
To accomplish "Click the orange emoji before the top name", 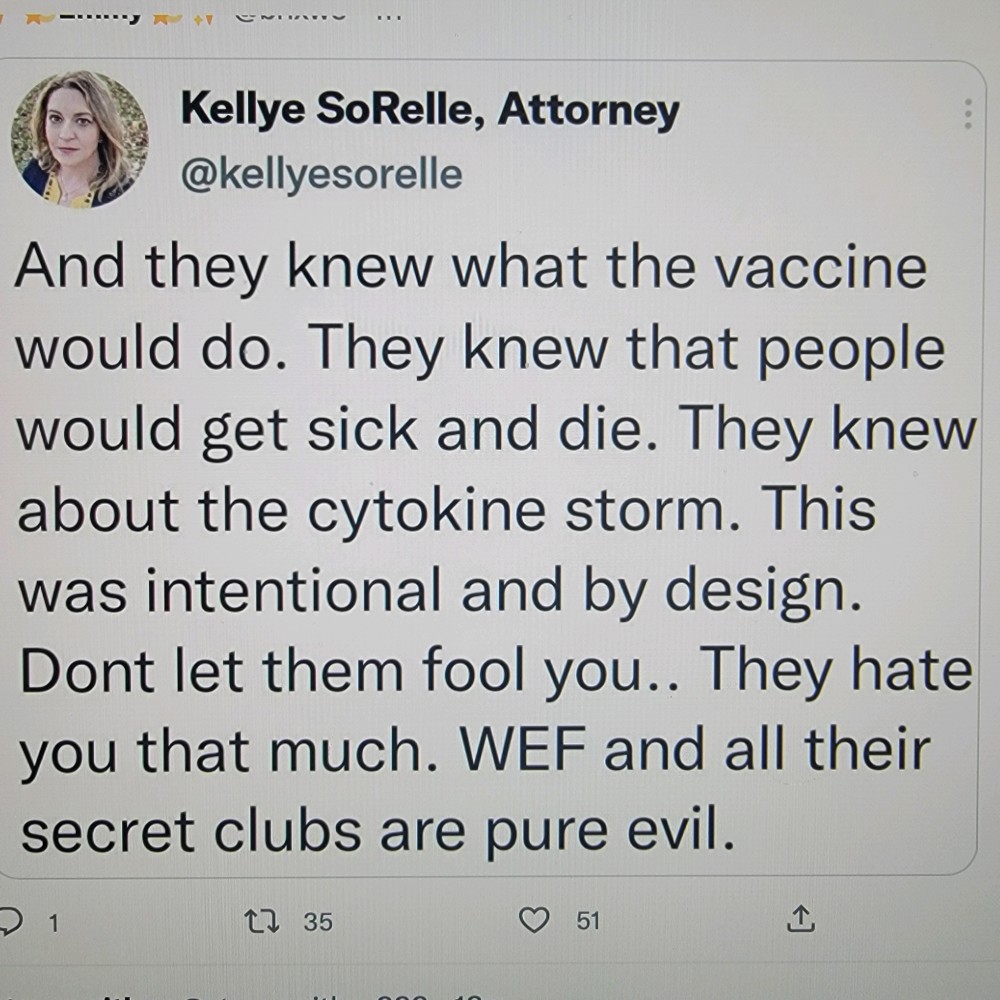I will (37, 18).
